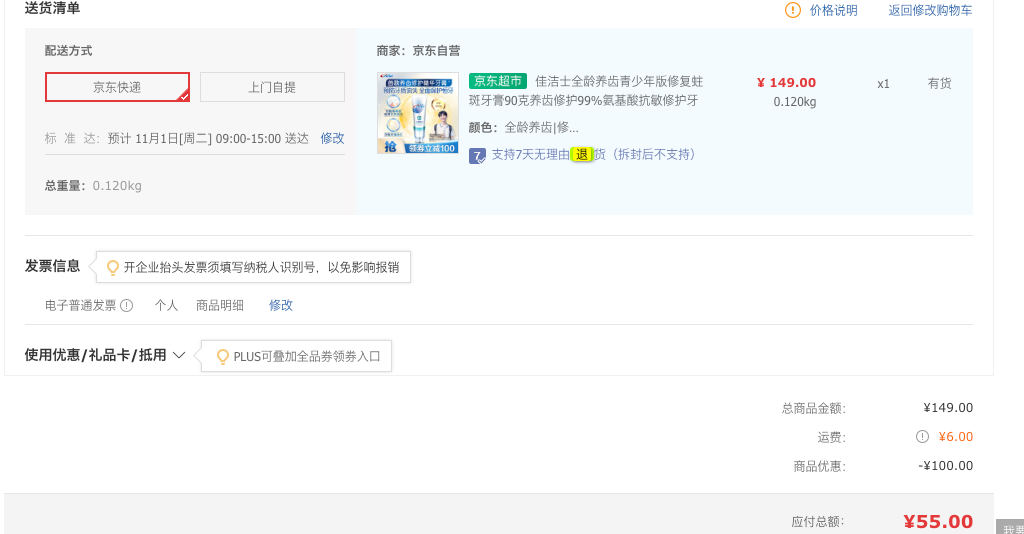This screenshot has height=534, width=1024.
Task: Click the 发票信息 section heading
Action: click(52, 266)
